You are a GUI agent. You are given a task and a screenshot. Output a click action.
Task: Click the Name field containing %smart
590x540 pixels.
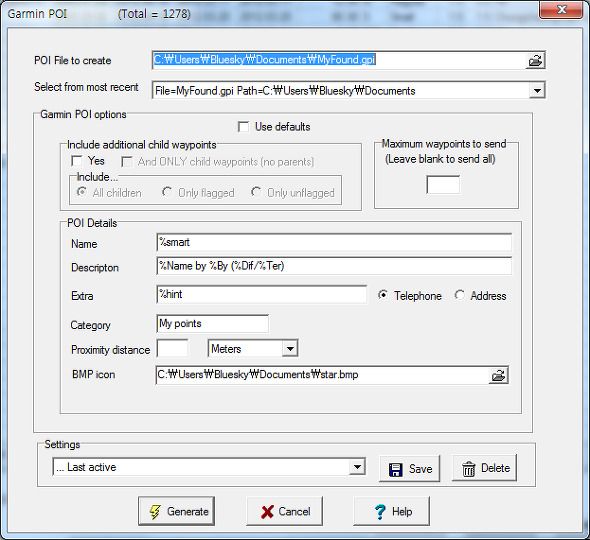click(334, 242)
